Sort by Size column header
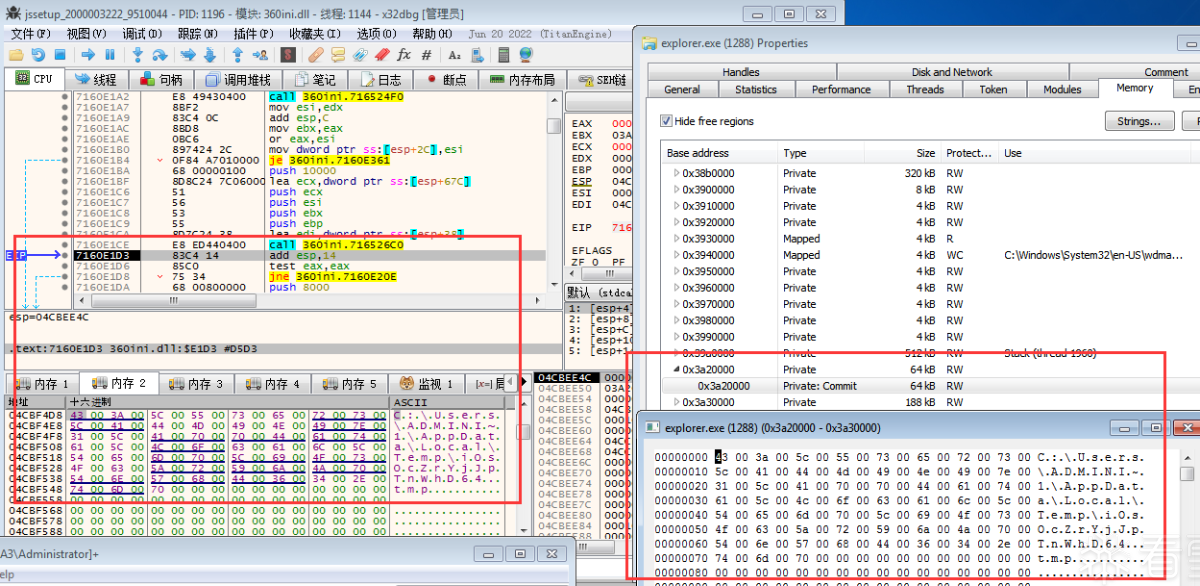Screen dimensions: 1200x586 pos(905,153)
